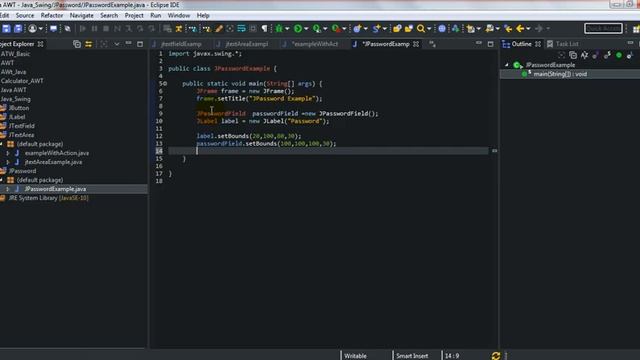The height and width of the screenshot is (360, 640).
Task: Toggle Hide Non-Public Members in Outline
Action: (x=619, y=55)
